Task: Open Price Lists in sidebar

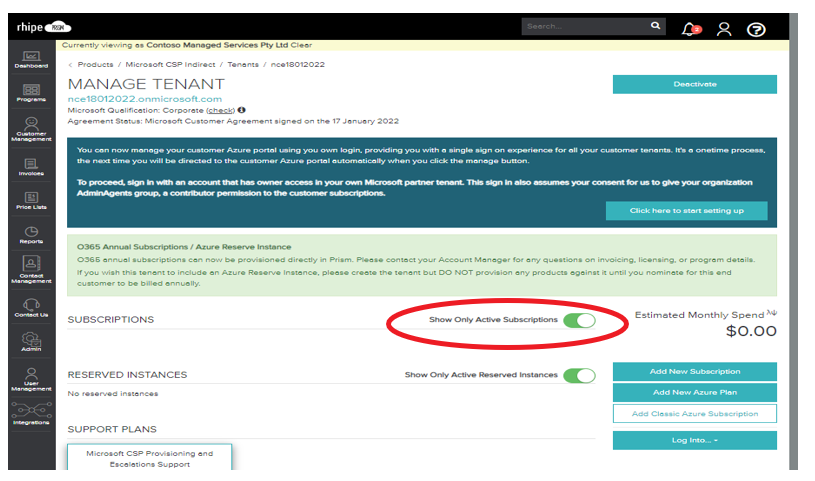Action: [x=31, y=201]
